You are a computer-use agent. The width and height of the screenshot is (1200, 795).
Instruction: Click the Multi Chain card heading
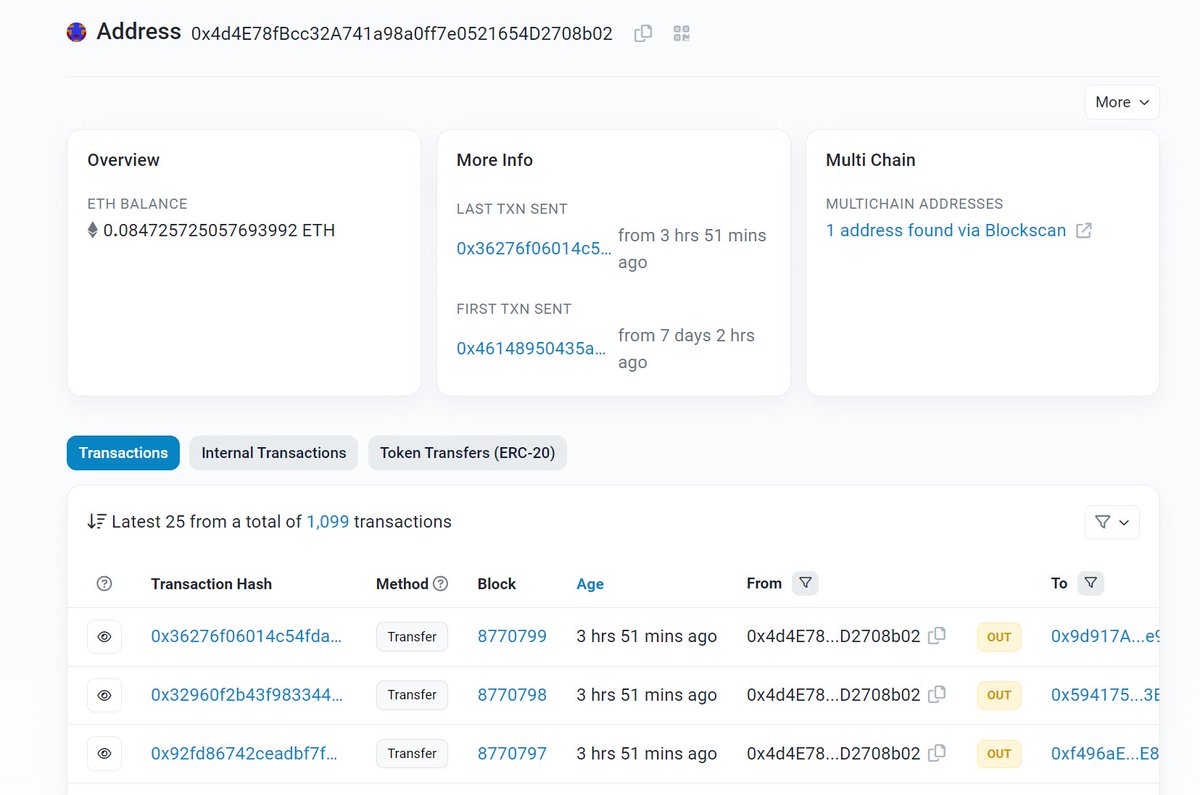(871, 160)
